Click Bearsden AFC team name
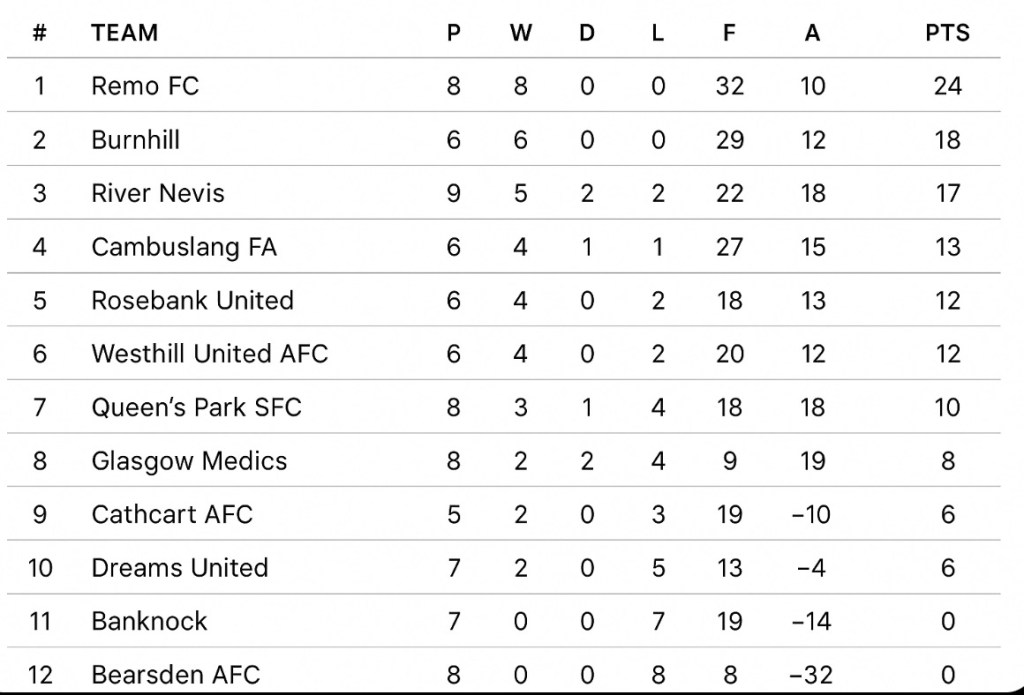 point(176,675)
